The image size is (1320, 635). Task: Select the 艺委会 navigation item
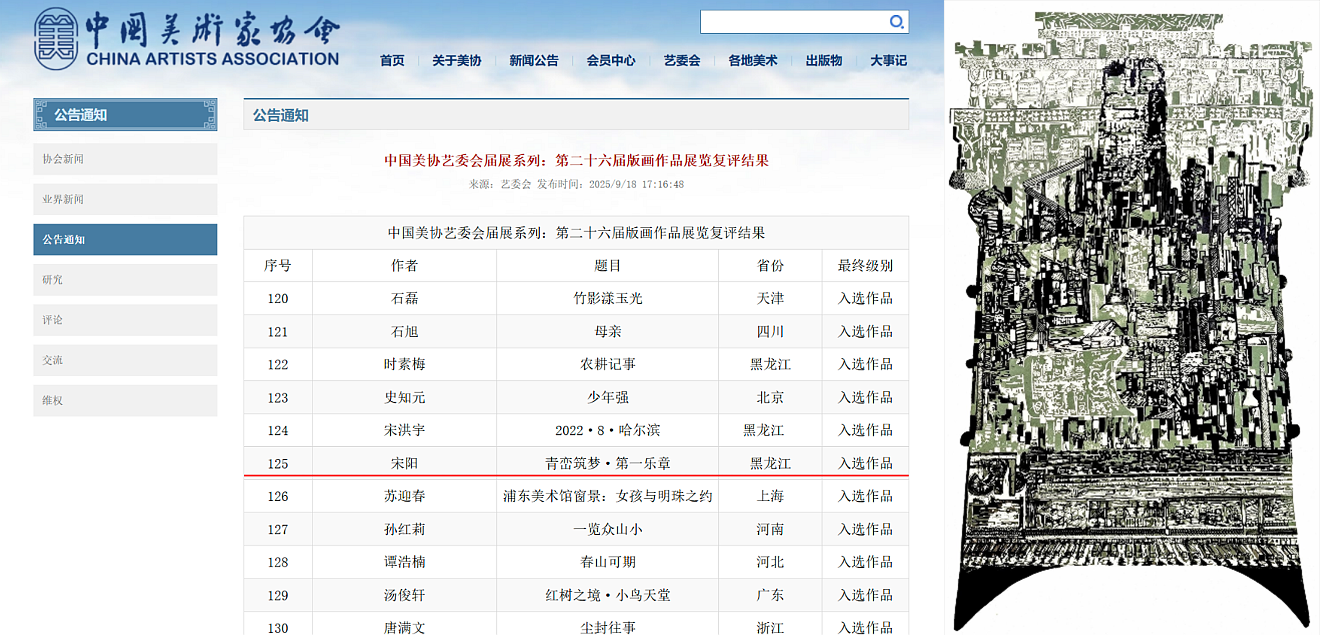pyautogui.click(x=681, y=60)
